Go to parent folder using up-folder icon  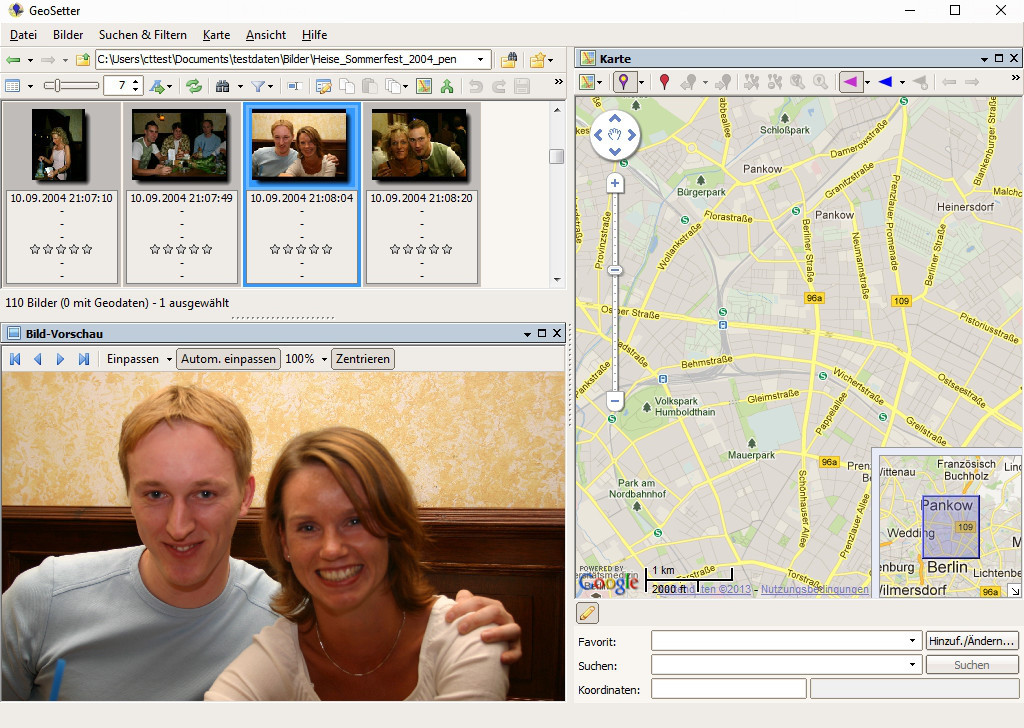83,60
